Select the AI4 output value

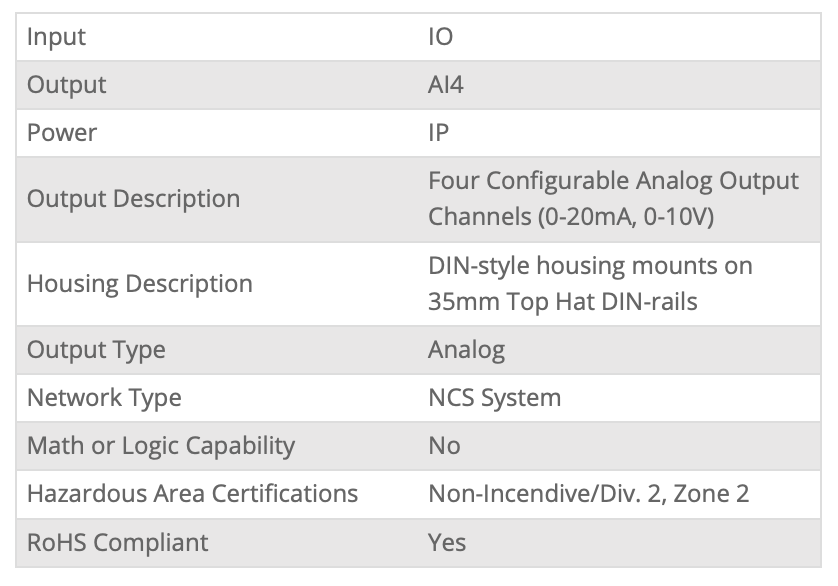click(446, 85)
